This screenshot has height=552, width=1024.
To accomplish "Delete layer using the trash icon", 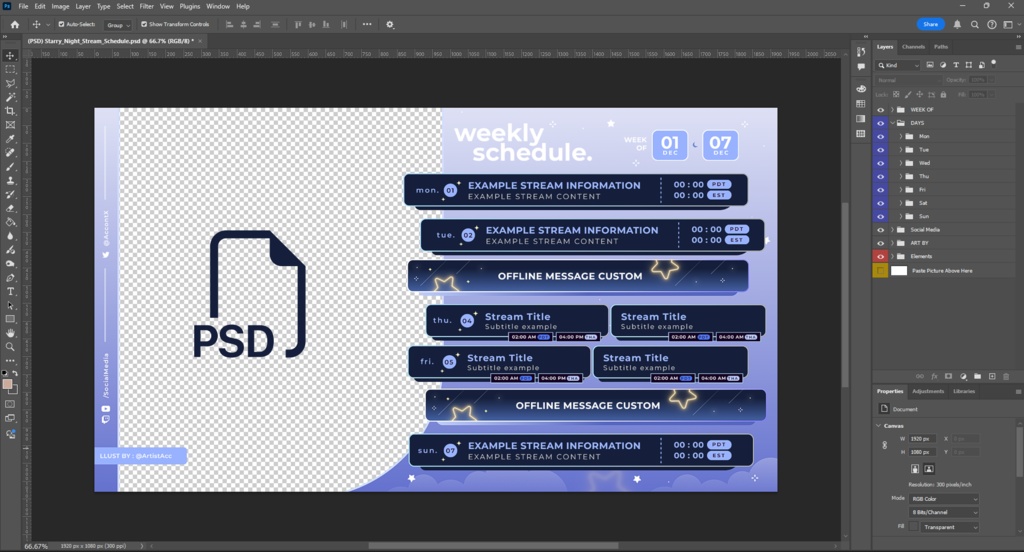I will [x=1006, y=376].
